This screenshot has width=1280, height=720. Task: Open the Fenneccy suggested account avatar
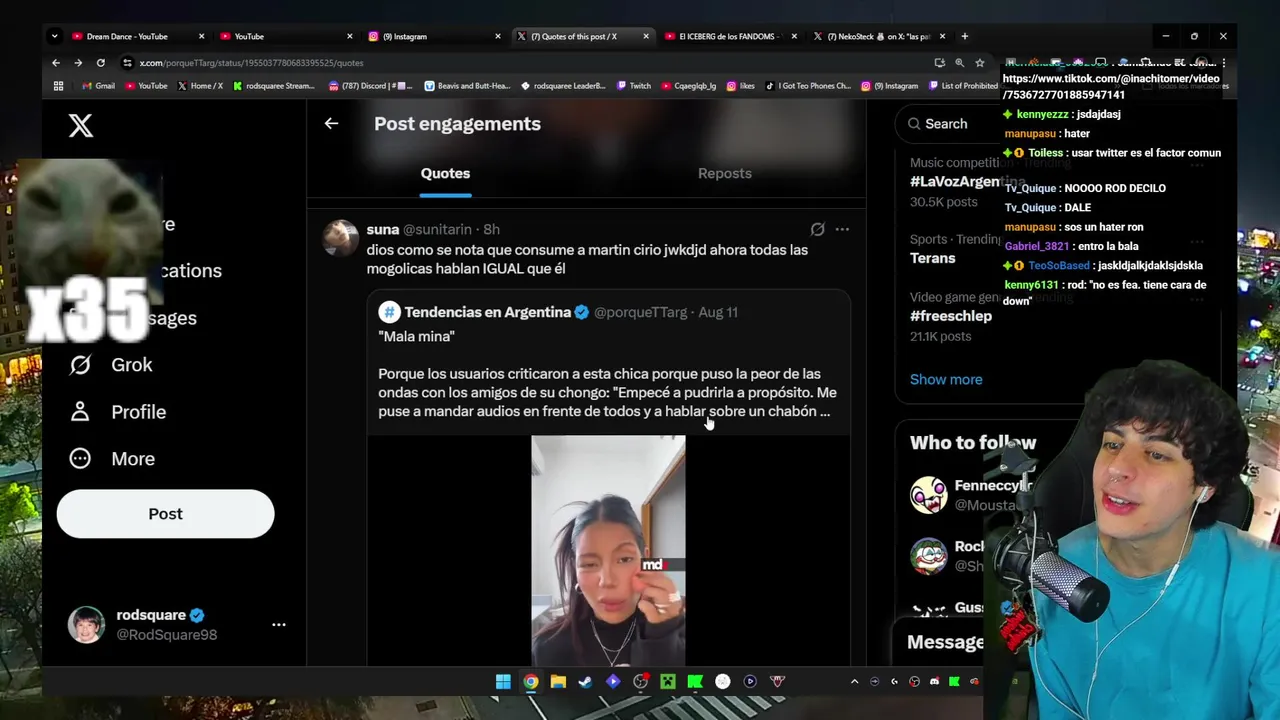[929, 495]
